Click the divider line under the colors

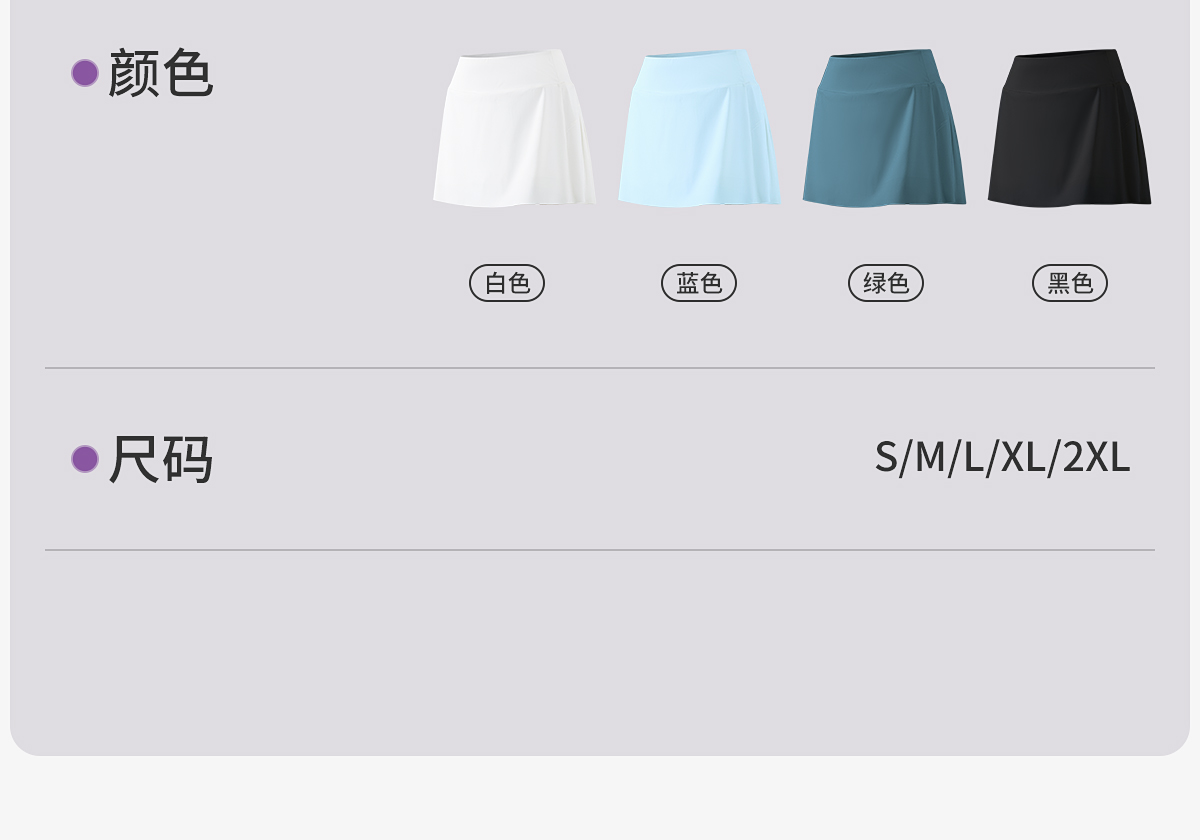[600, 368]
